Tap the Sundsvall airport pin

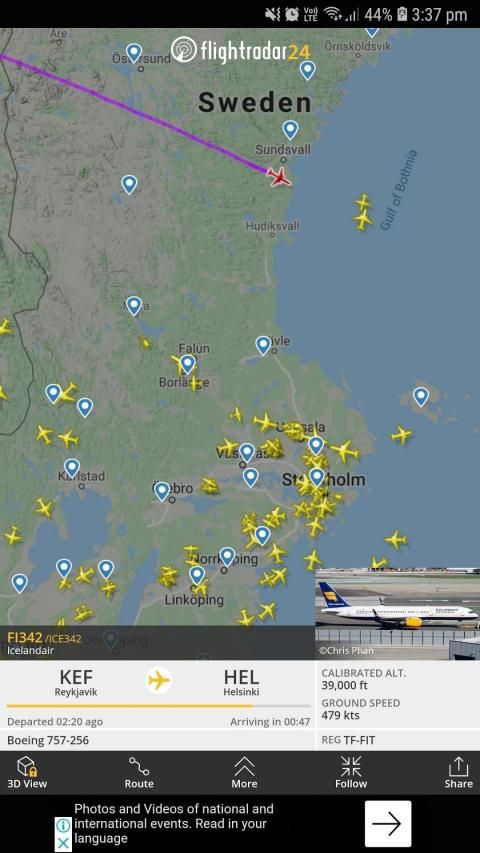tap(290, 129)
